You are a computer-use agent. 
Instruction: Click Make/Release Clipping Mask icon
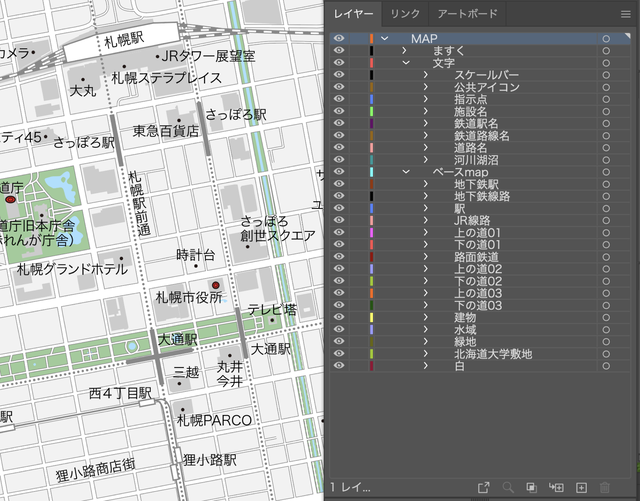click(532, 487)
